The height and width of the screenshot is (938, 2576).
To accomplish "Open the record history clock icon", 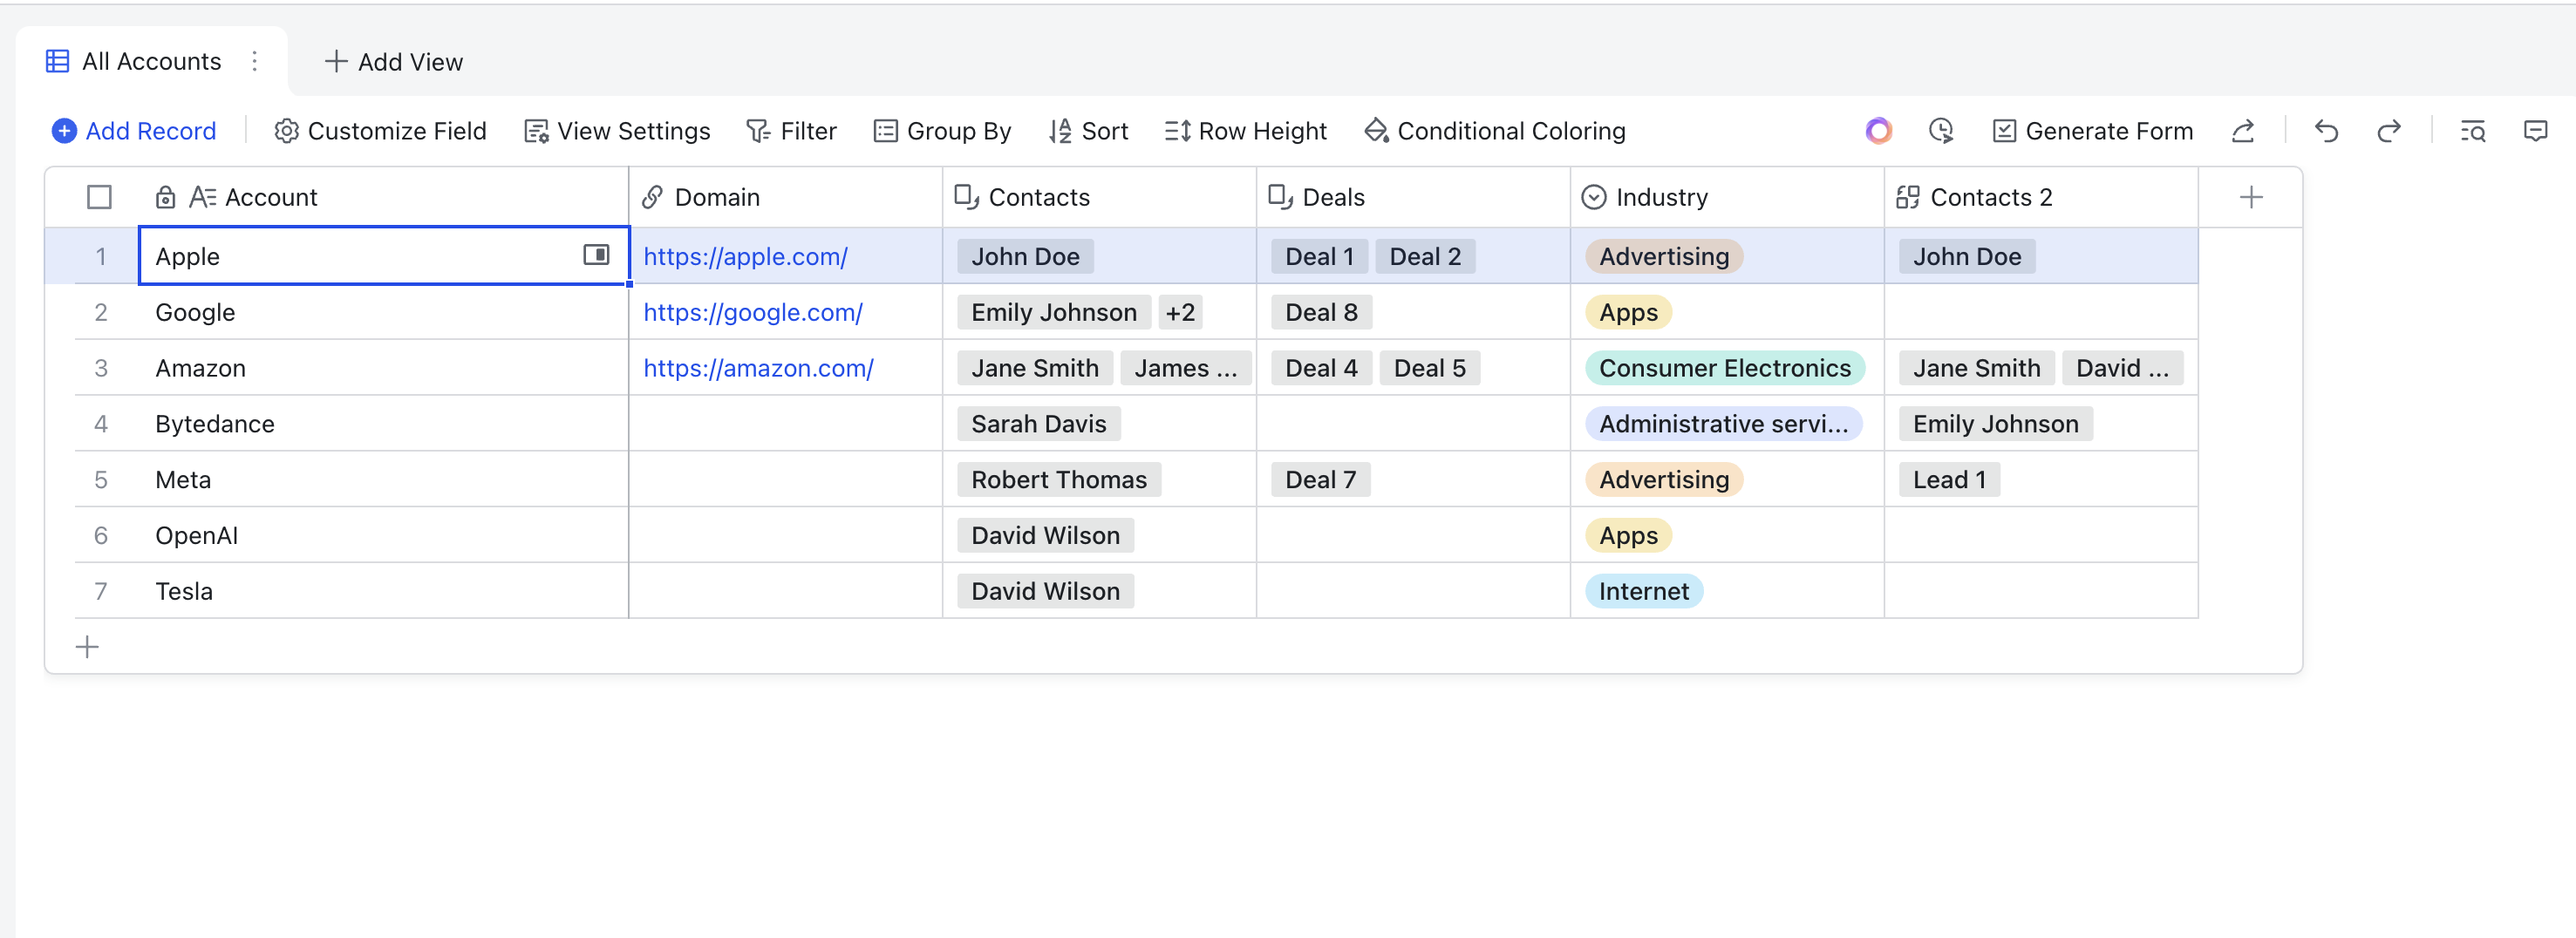I will [x=1941, y=131].
